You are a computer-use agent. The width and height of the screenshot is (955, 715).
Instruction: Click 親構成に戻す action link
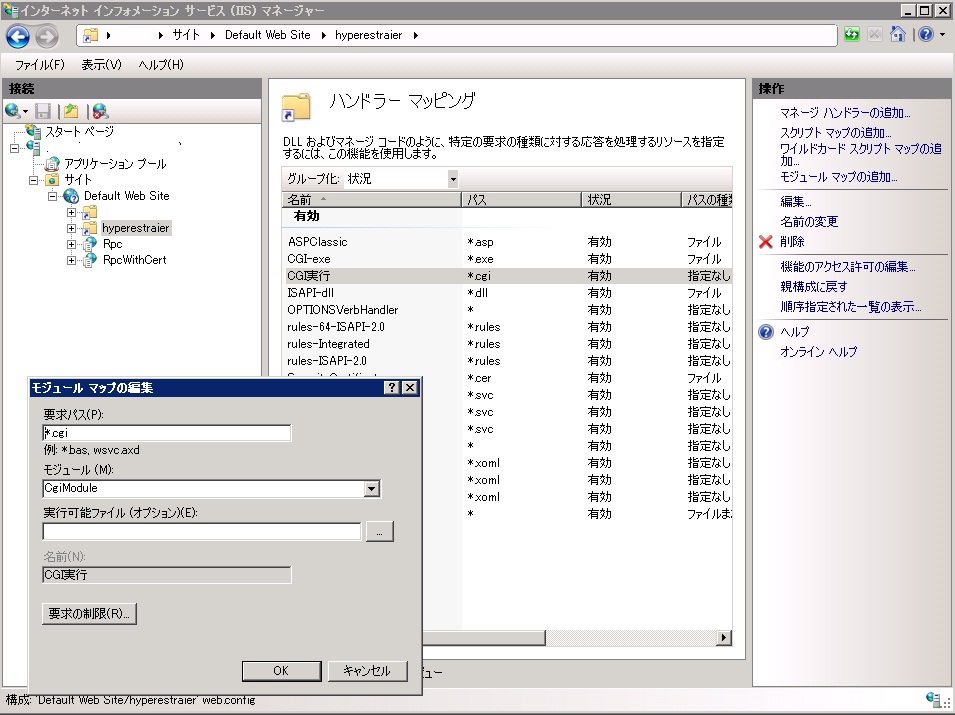(814, 287)
